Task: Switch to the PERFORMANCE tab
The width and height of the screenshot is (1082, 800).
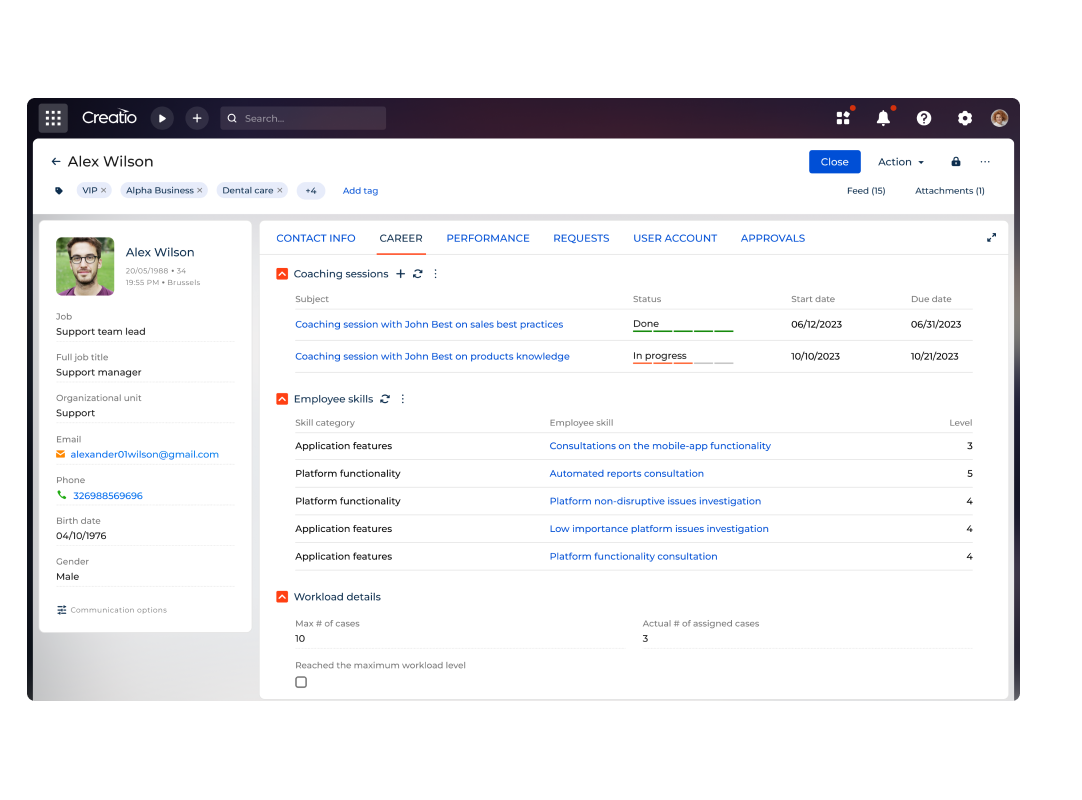Action: pos(488,238)
